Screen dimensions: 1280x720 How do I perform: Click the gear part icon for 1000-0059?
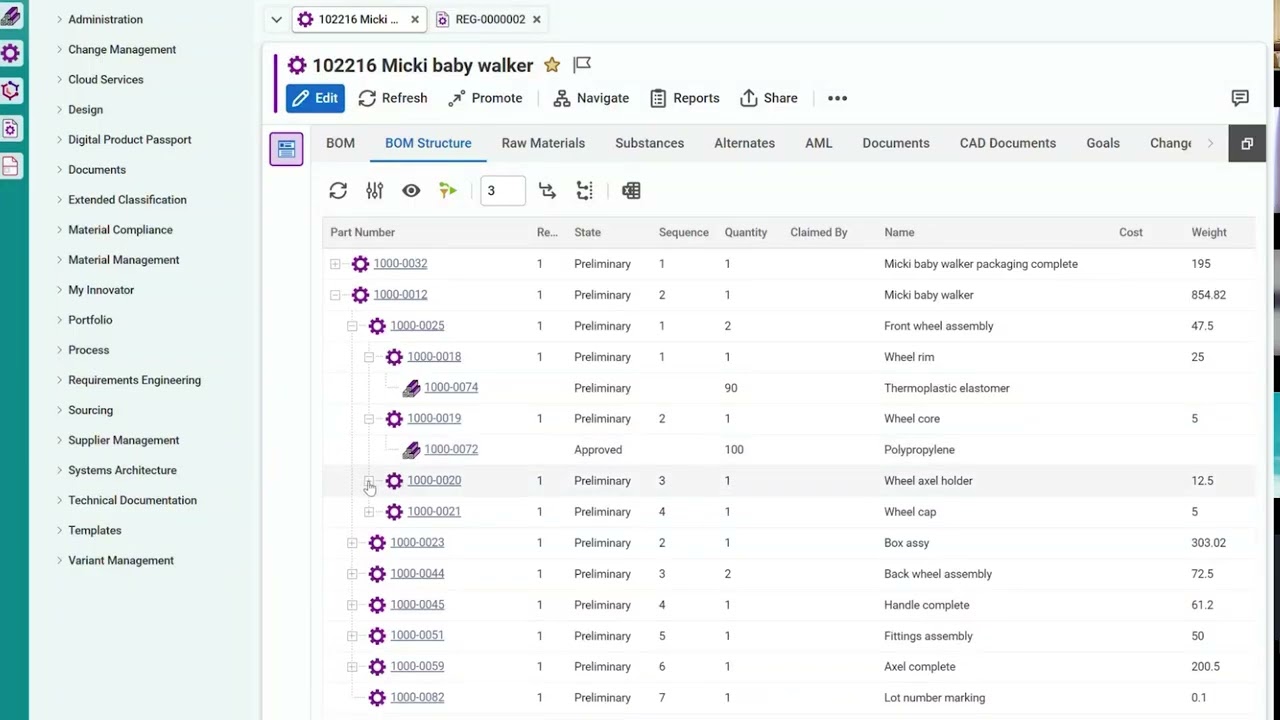[x=377, y=666]
